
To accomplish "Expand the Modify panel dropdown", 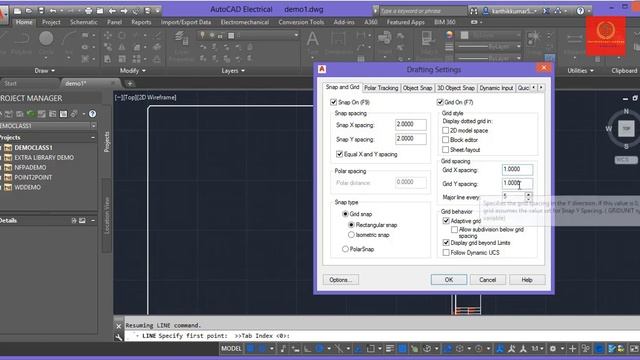I will (x=133, y=71).
